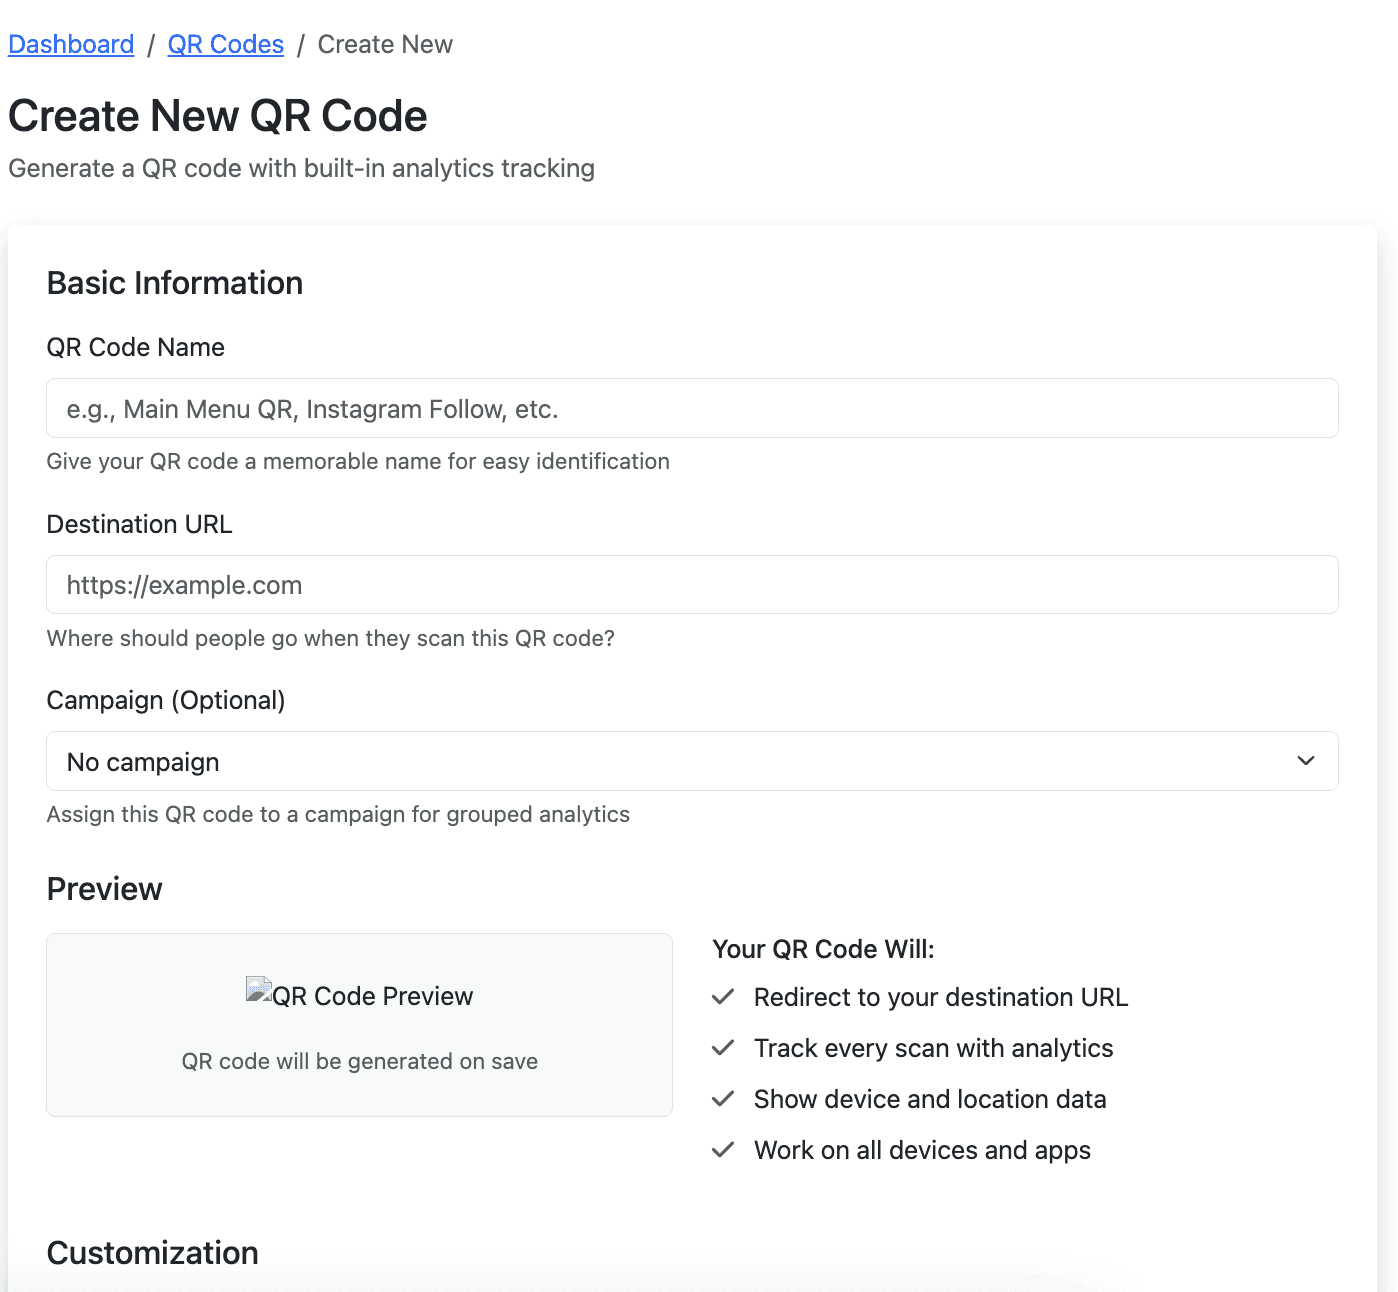Click checkmark beside Work on all devices
The width and height of the screenshot is (1398, 1292).
[x=723, y=1150]
